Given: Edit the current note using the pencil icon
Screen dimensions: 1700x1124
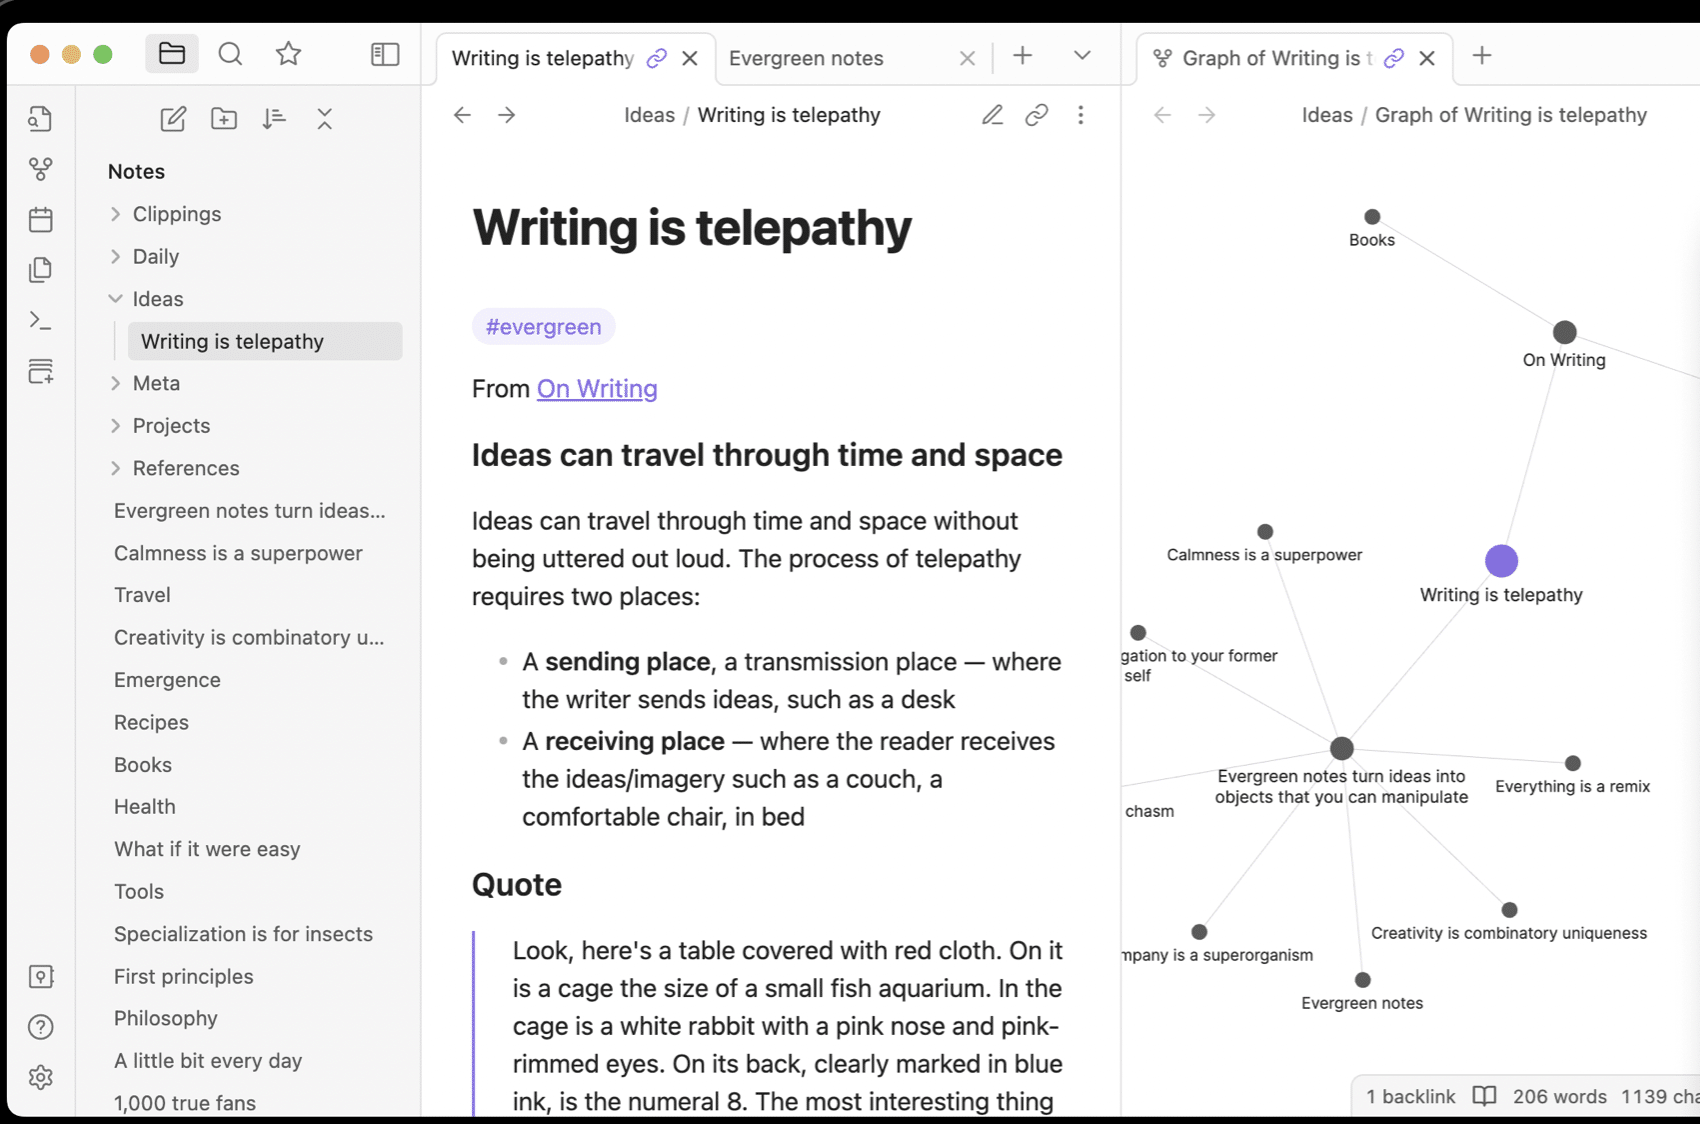Looking at the screenshot, I should [991, 115].
